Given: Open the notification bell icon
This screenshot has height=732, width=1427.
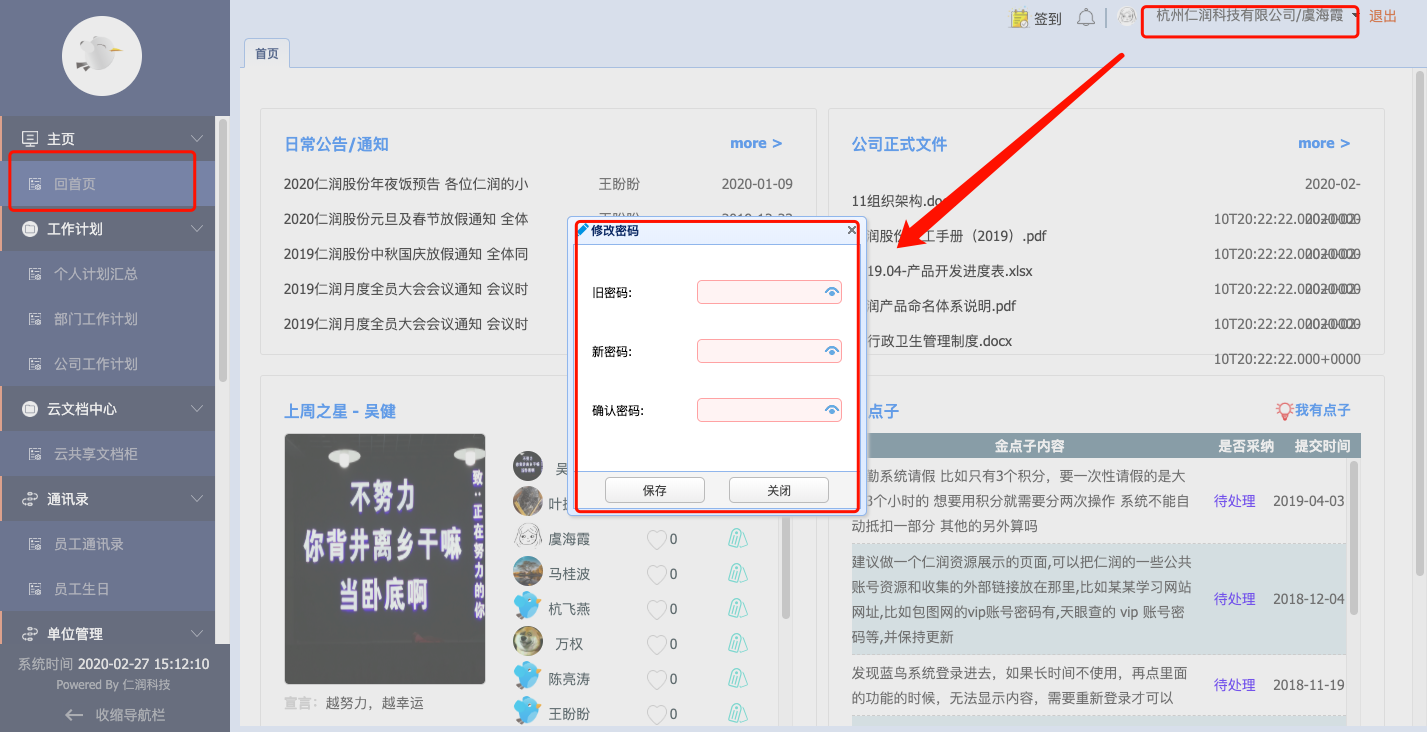Looking at the screenshot, I should (x=1085, y=17).
